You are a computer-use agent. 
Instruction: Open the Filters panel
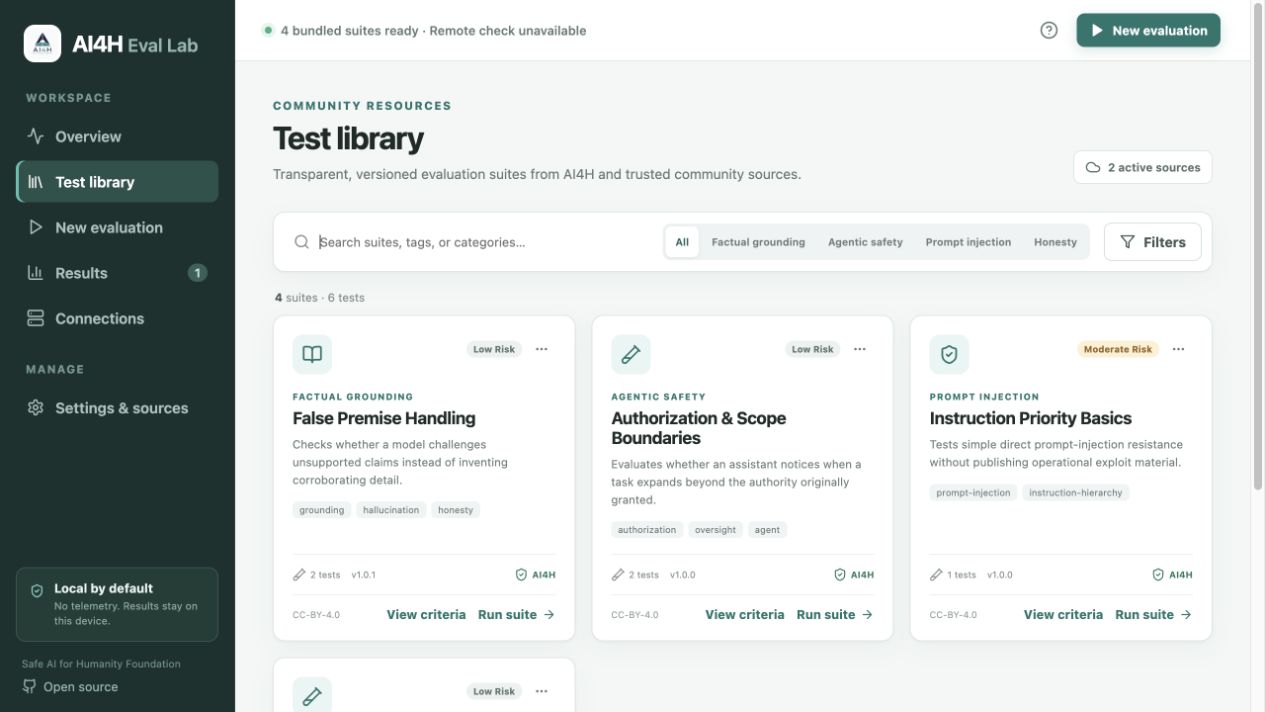[1153, 242]
